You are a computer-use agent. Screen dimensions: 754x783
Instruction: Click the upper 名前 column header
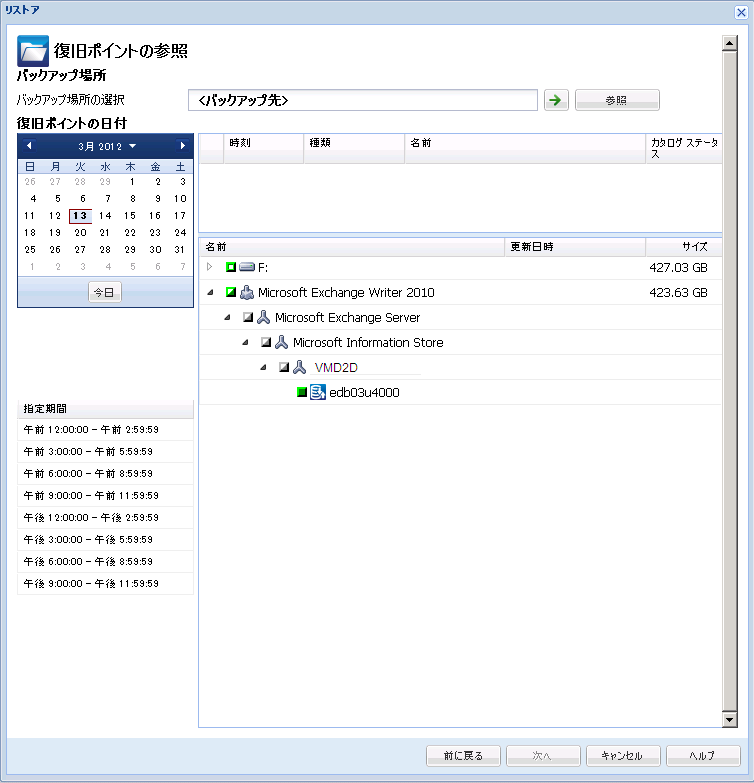pos(525,148)
